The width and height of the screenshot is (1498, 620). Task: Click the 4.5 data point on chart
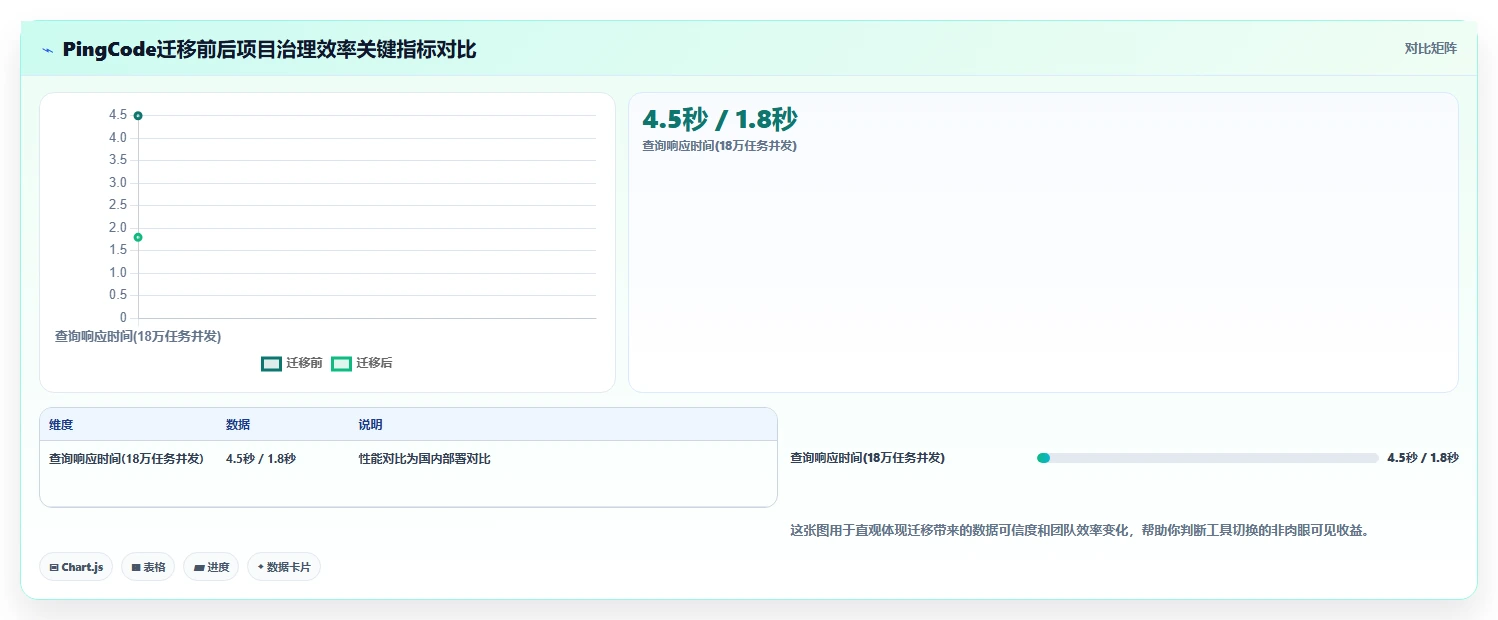coord(138,115)
